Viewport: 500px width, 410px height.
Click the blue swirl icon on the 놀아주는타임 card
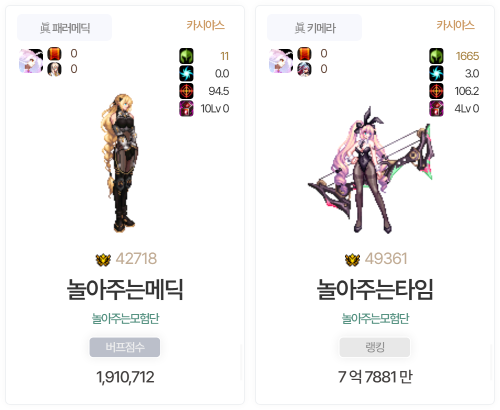point(436,73)
